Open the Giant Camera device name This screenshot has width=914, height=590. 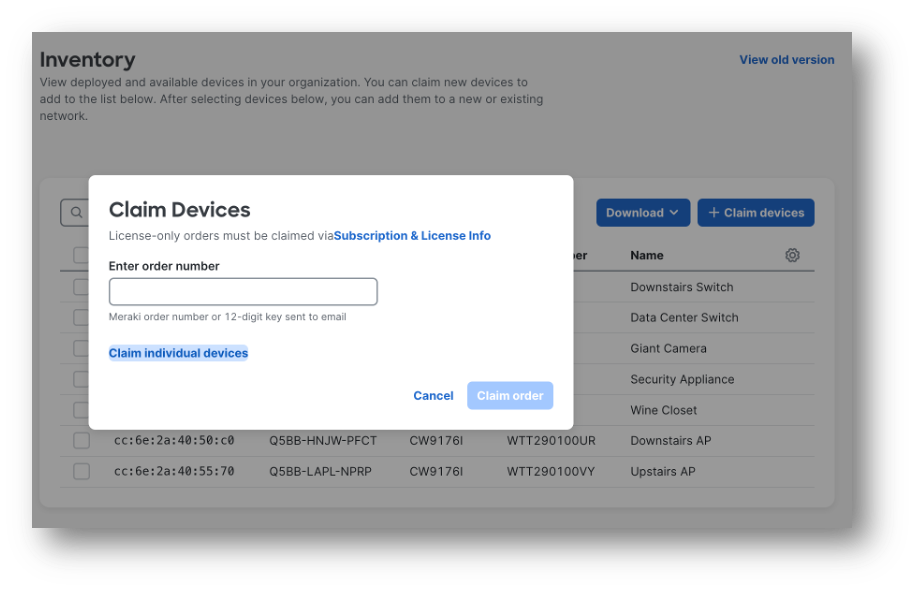668,348
